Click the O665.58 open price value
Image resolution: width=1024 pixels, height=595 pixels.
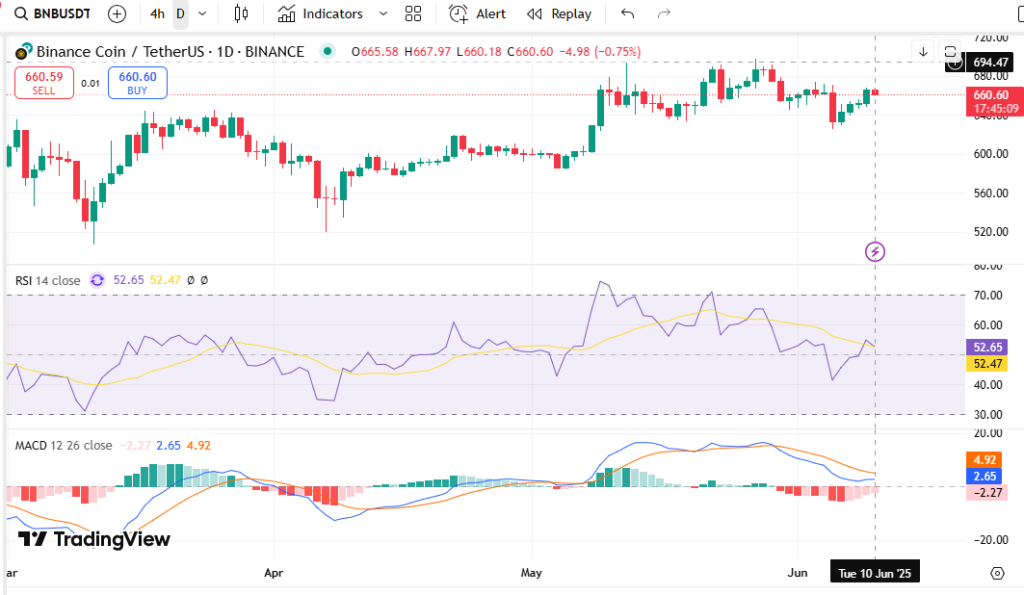pyautogui.click(x=375, y=52)
